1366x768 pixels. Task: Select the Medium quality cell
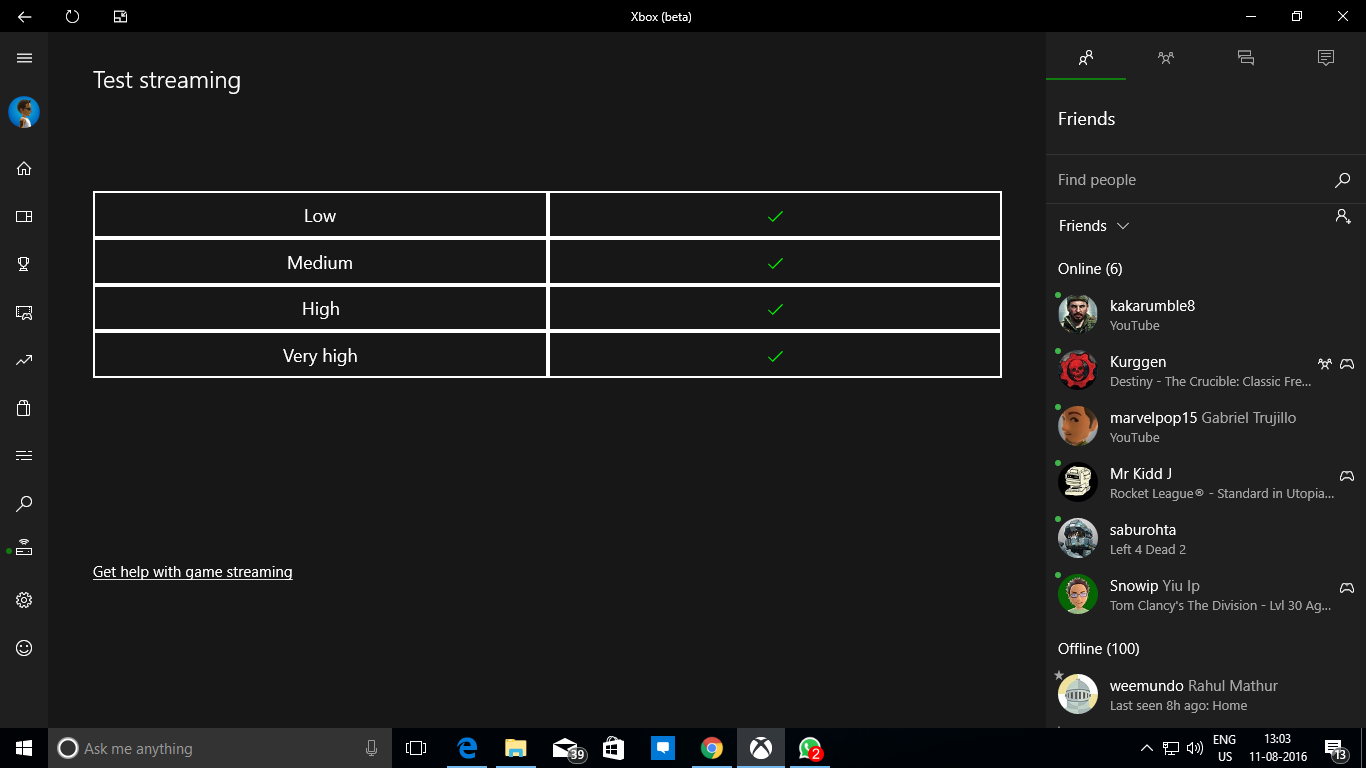pyautogui.click(x=320, y=262)
